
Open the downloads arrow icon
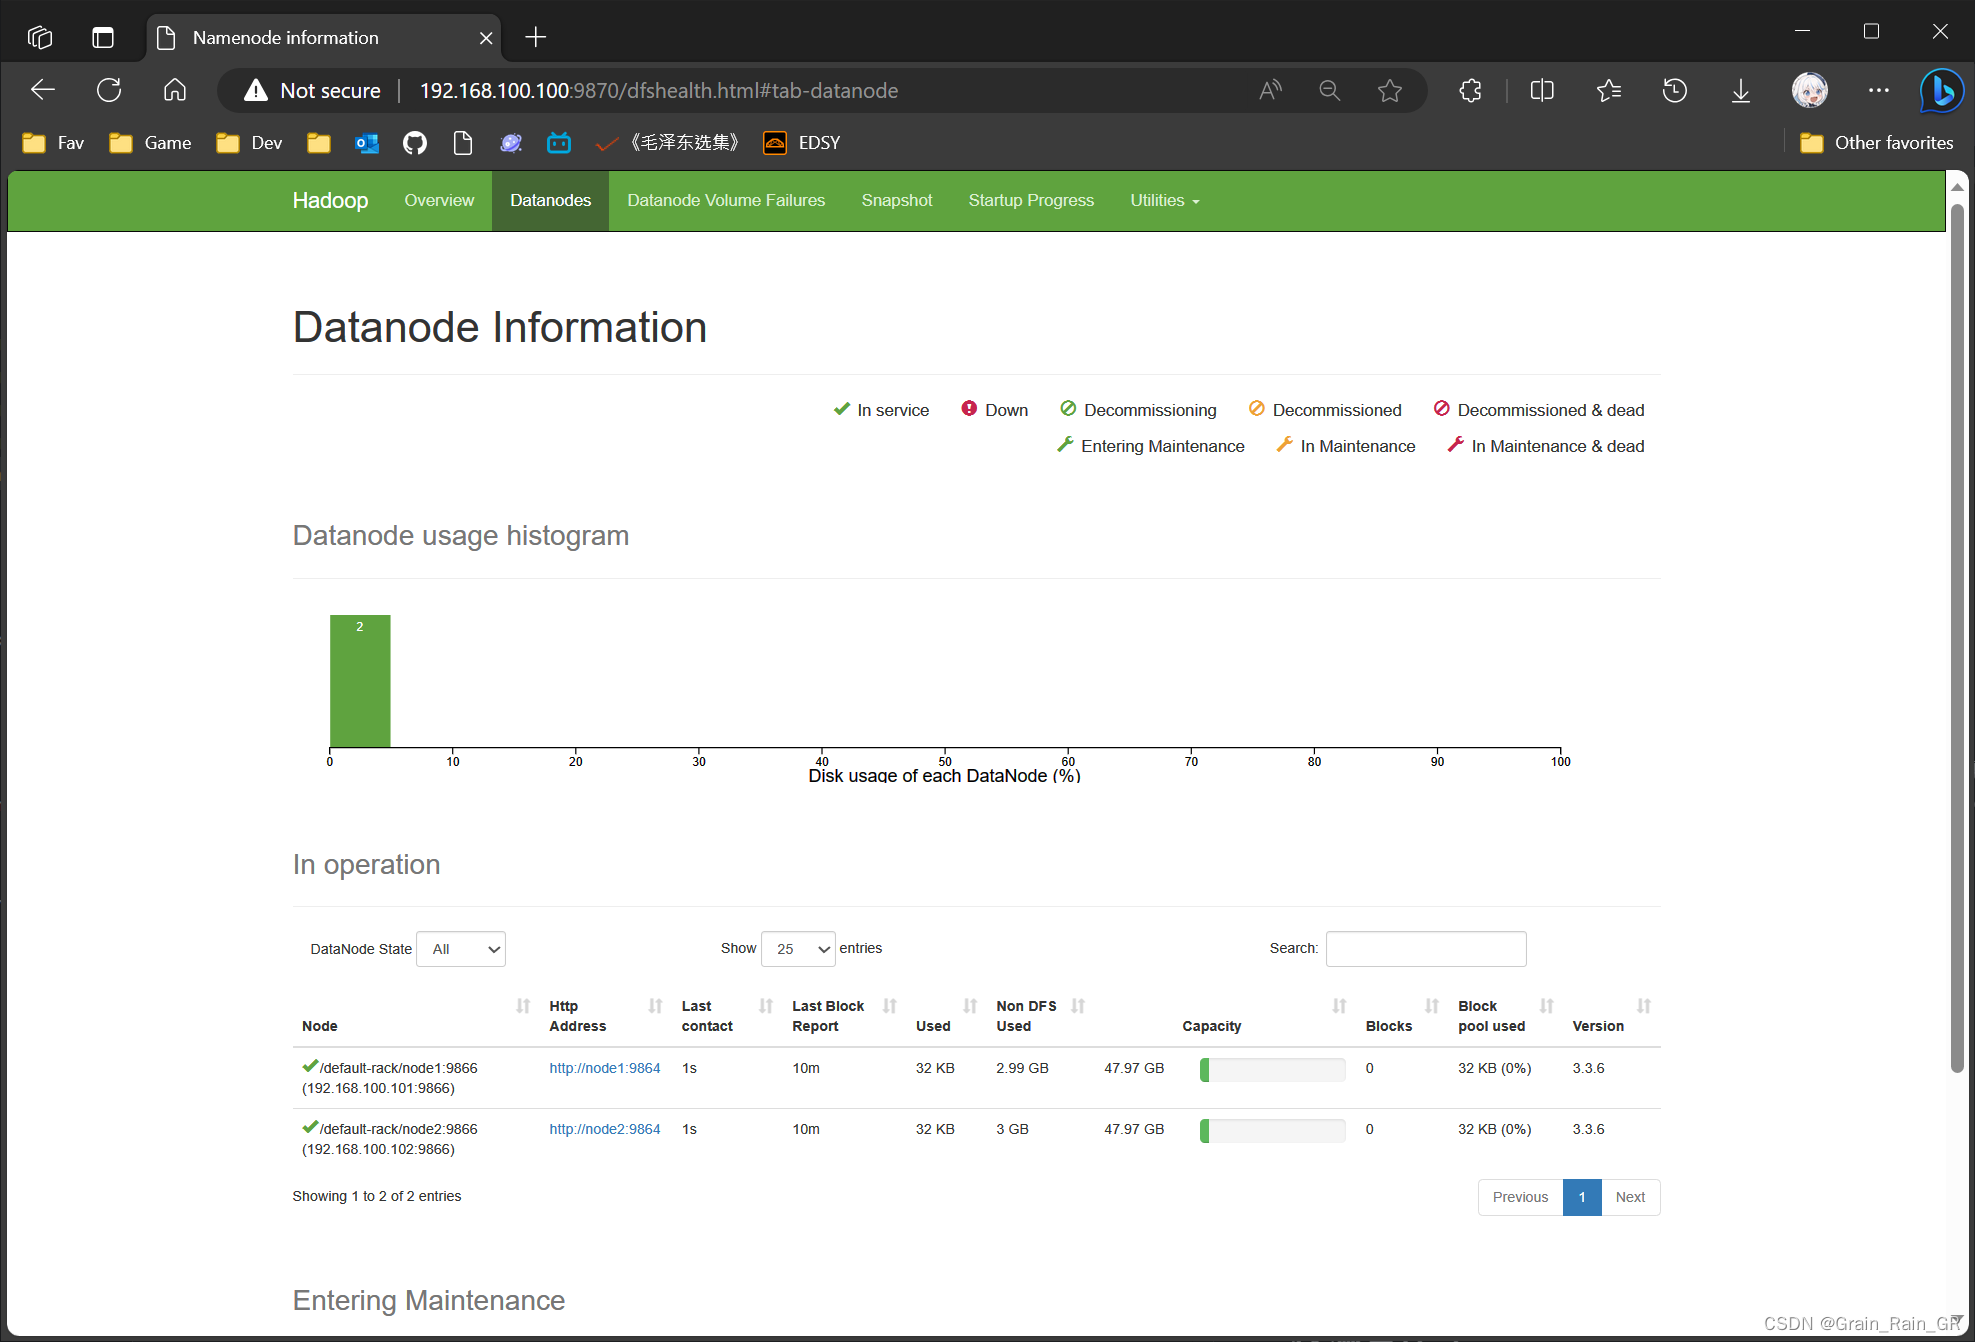pos(1740,90)
